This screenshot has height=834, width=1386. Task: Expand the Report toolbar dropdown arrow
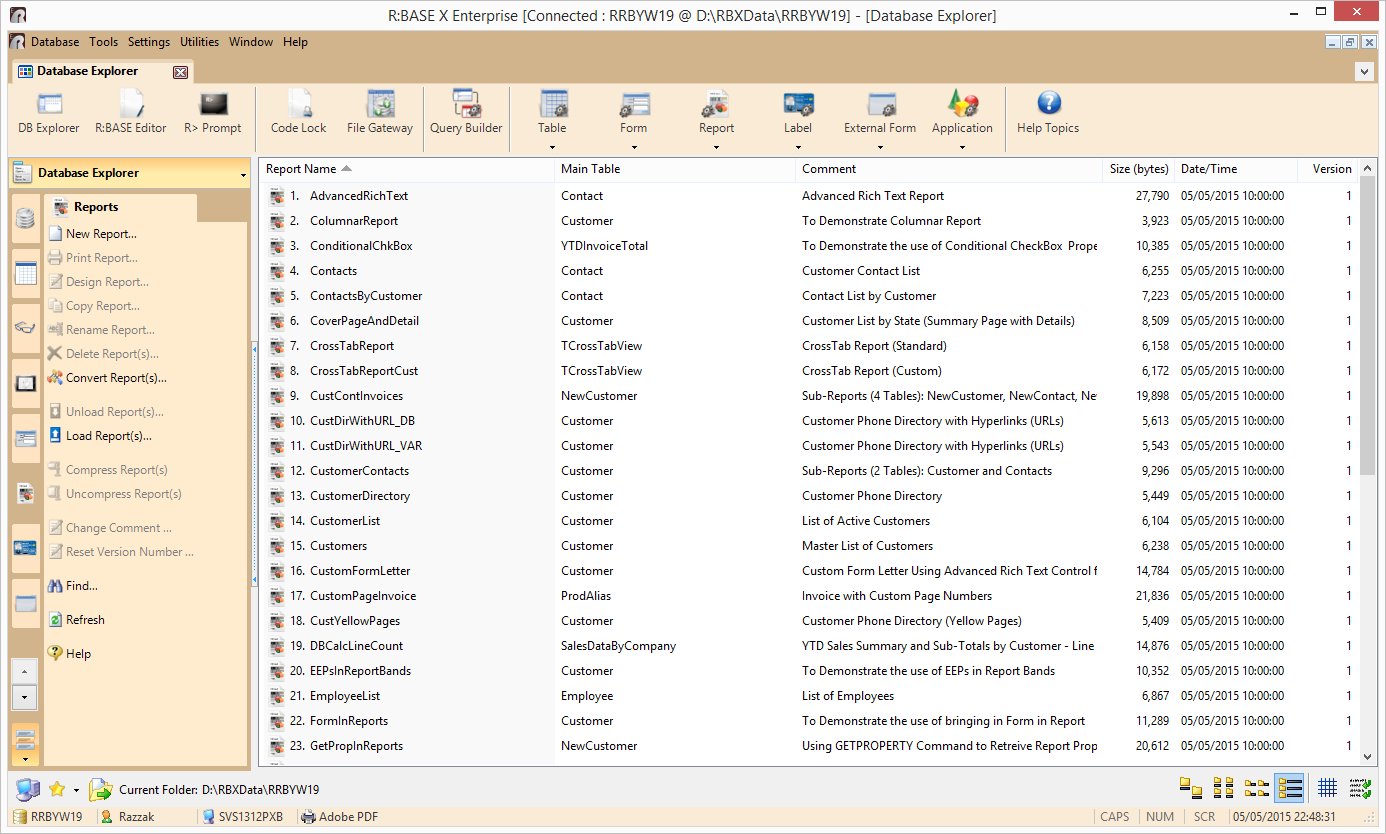(716, 148)
